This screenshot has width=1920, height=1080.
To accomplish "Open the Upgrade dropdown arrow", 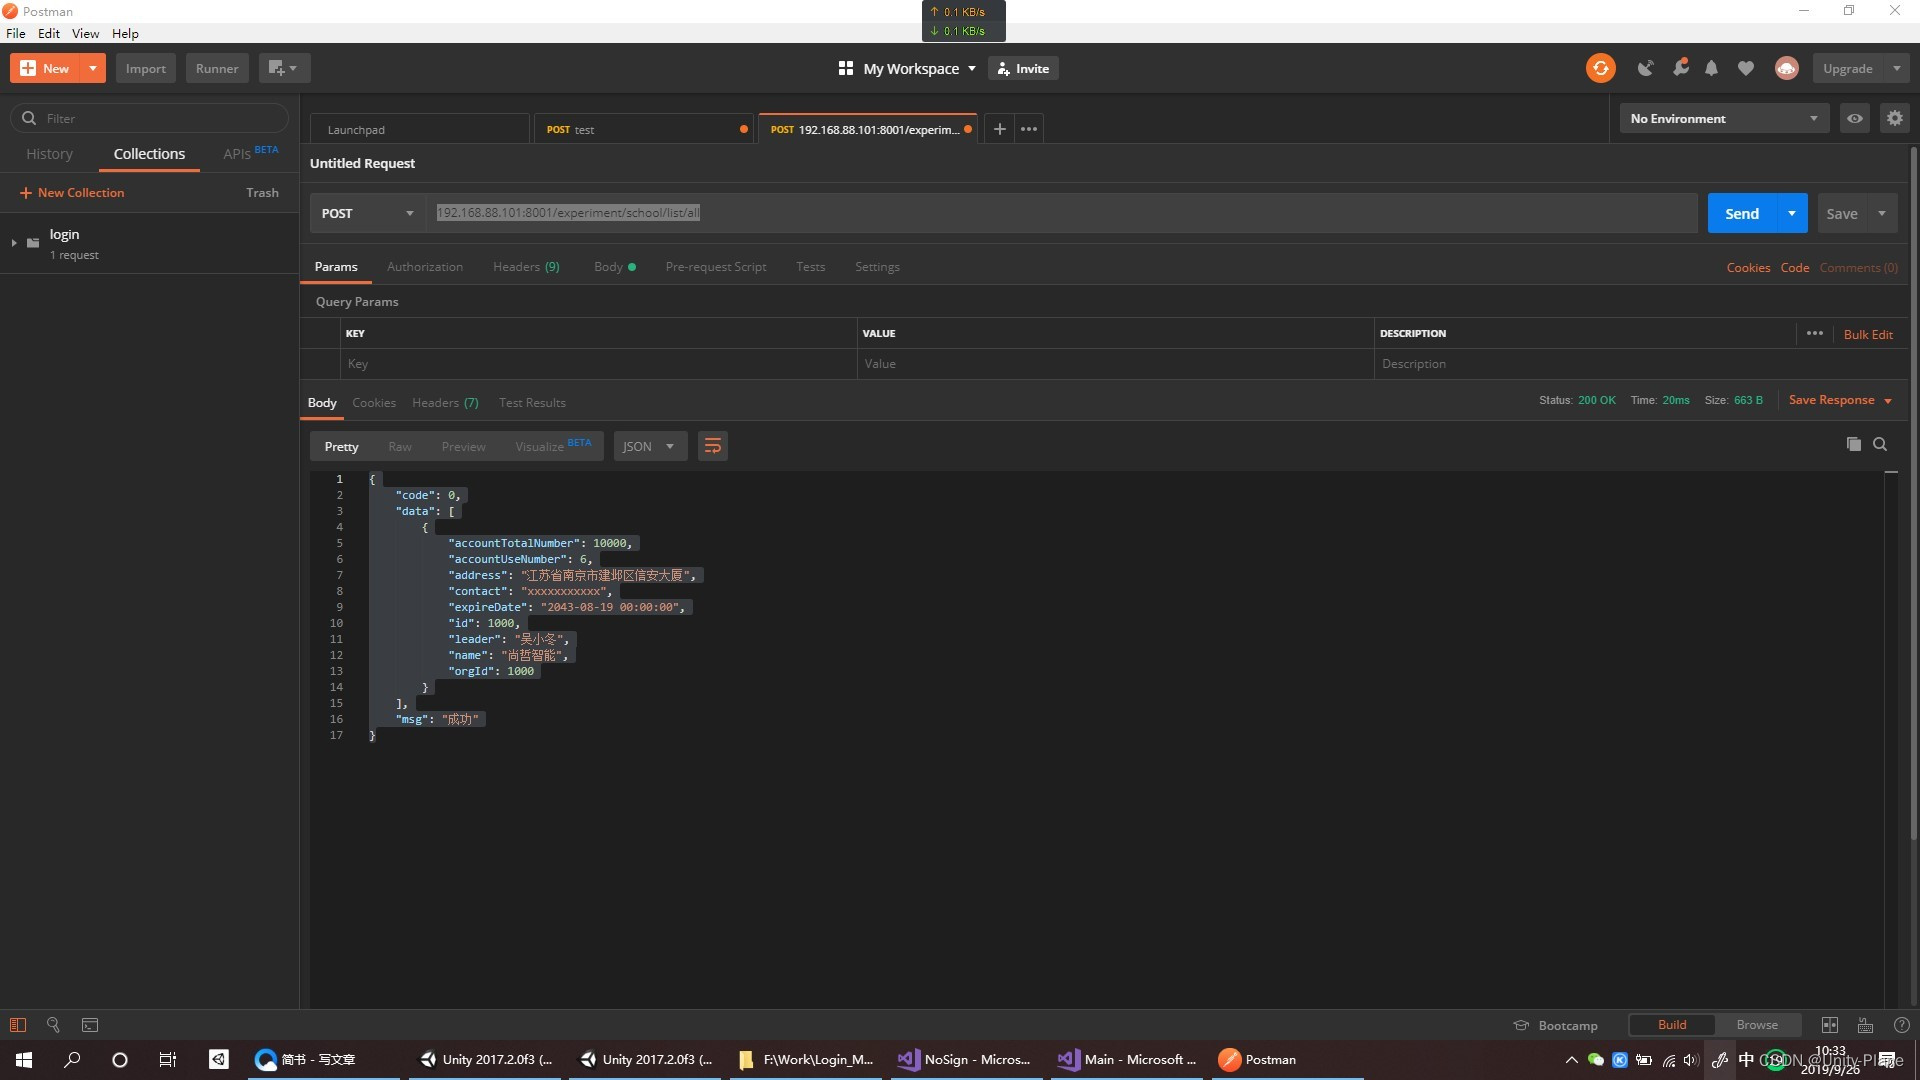I will (x=1897, y=68).
